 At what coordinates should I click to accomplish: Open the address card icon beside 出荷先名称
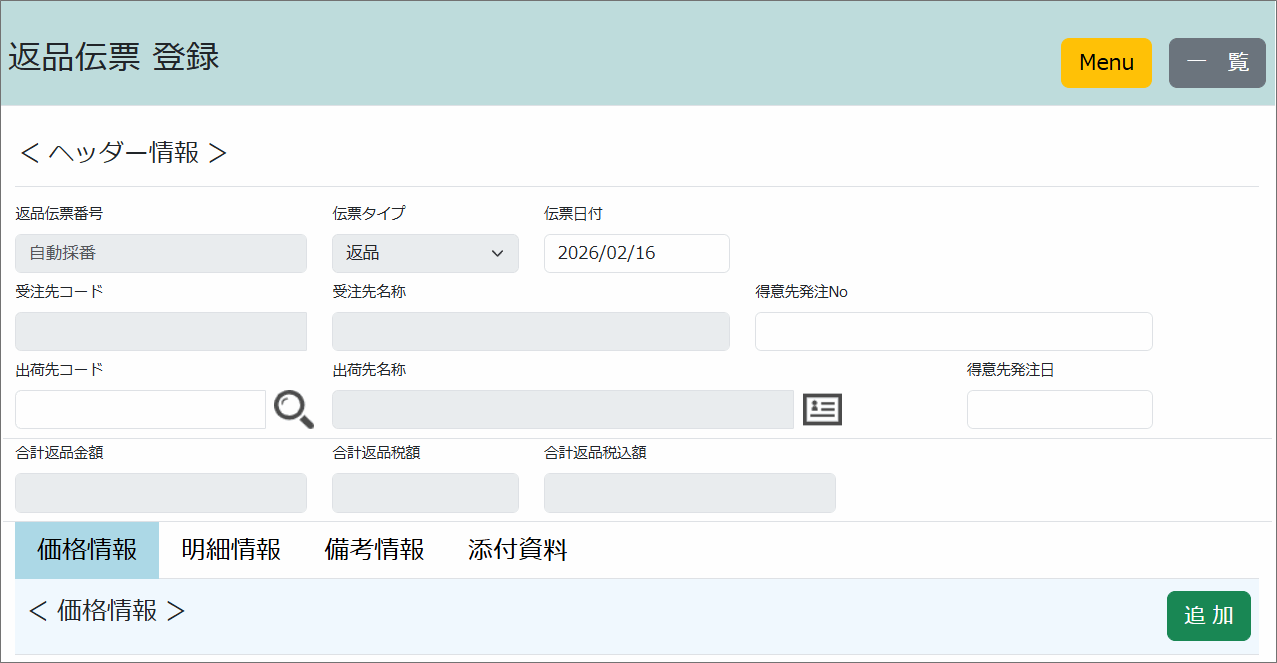tap(822, 409)
